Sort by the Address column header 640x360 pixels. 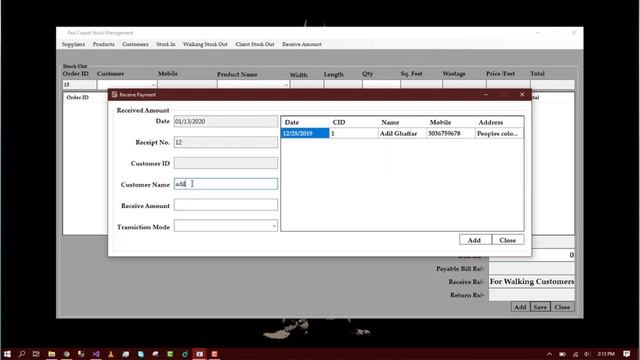(x=499, y=122)
